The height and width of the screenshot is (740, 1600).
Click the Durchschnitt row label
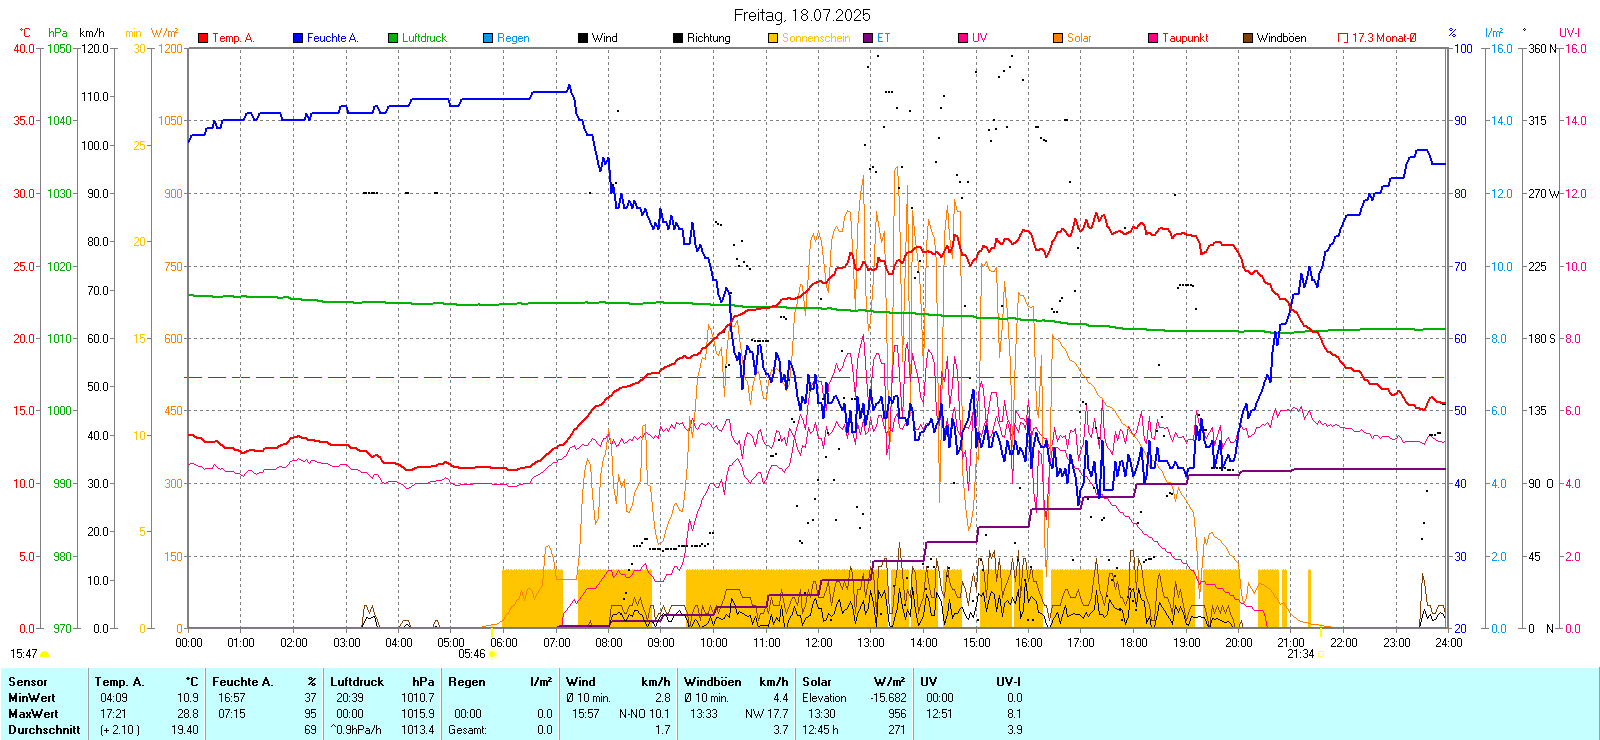44,730
